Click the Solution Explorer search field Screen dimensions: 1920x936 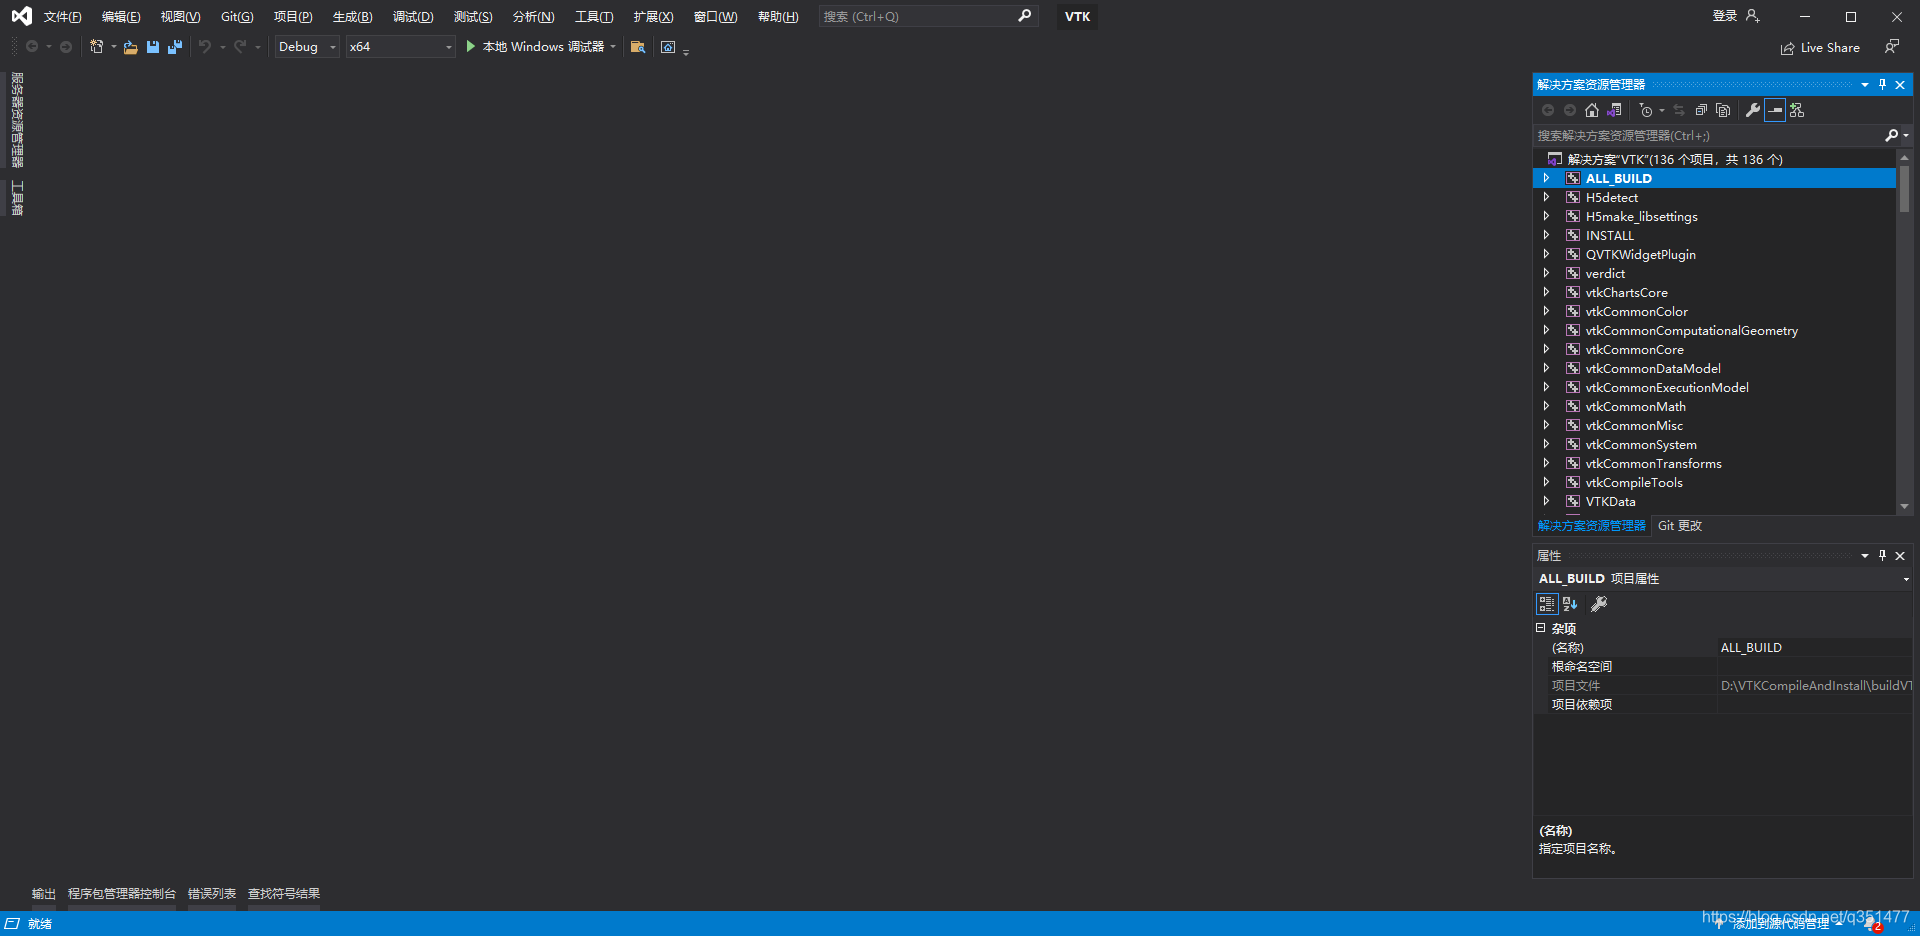(1708, 135)
